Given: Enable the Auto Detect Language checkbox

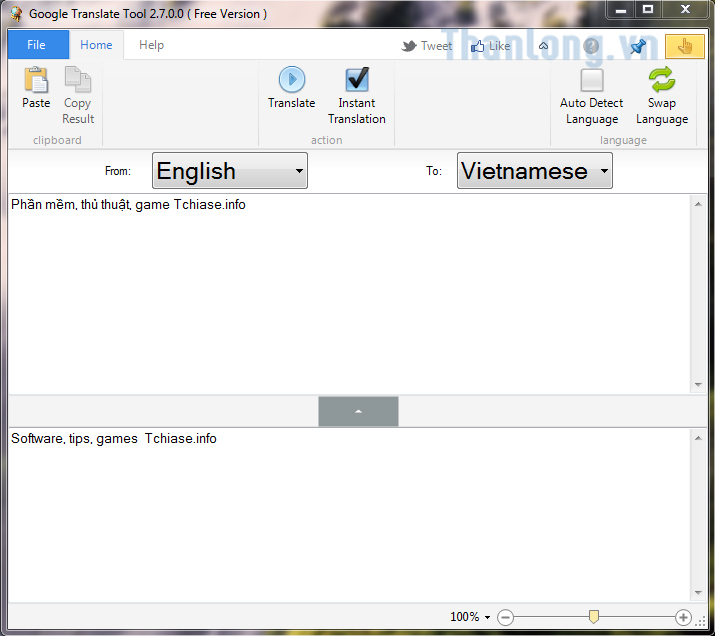Looking at the screenshot, I should pyautogui.click(x=592, y=80).
